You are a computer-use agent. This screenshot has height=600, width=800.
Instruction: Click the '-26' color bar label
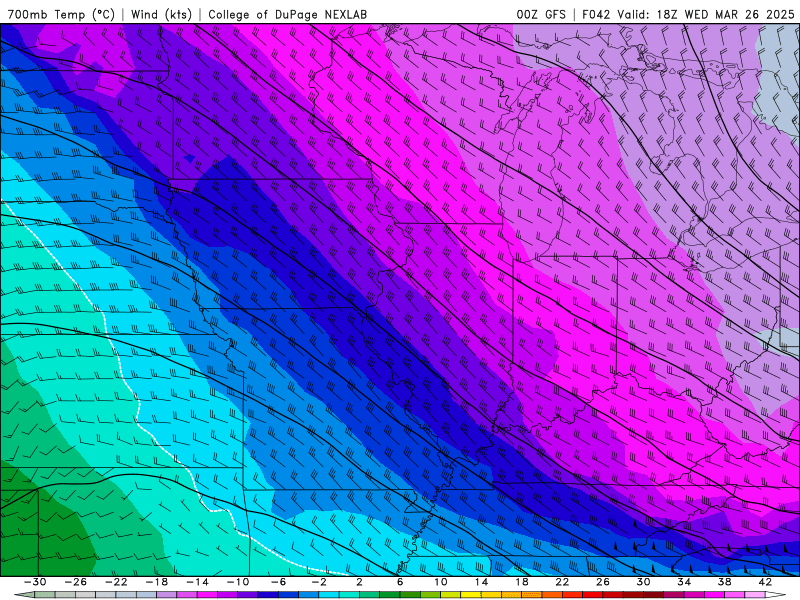tap(76, 582)
